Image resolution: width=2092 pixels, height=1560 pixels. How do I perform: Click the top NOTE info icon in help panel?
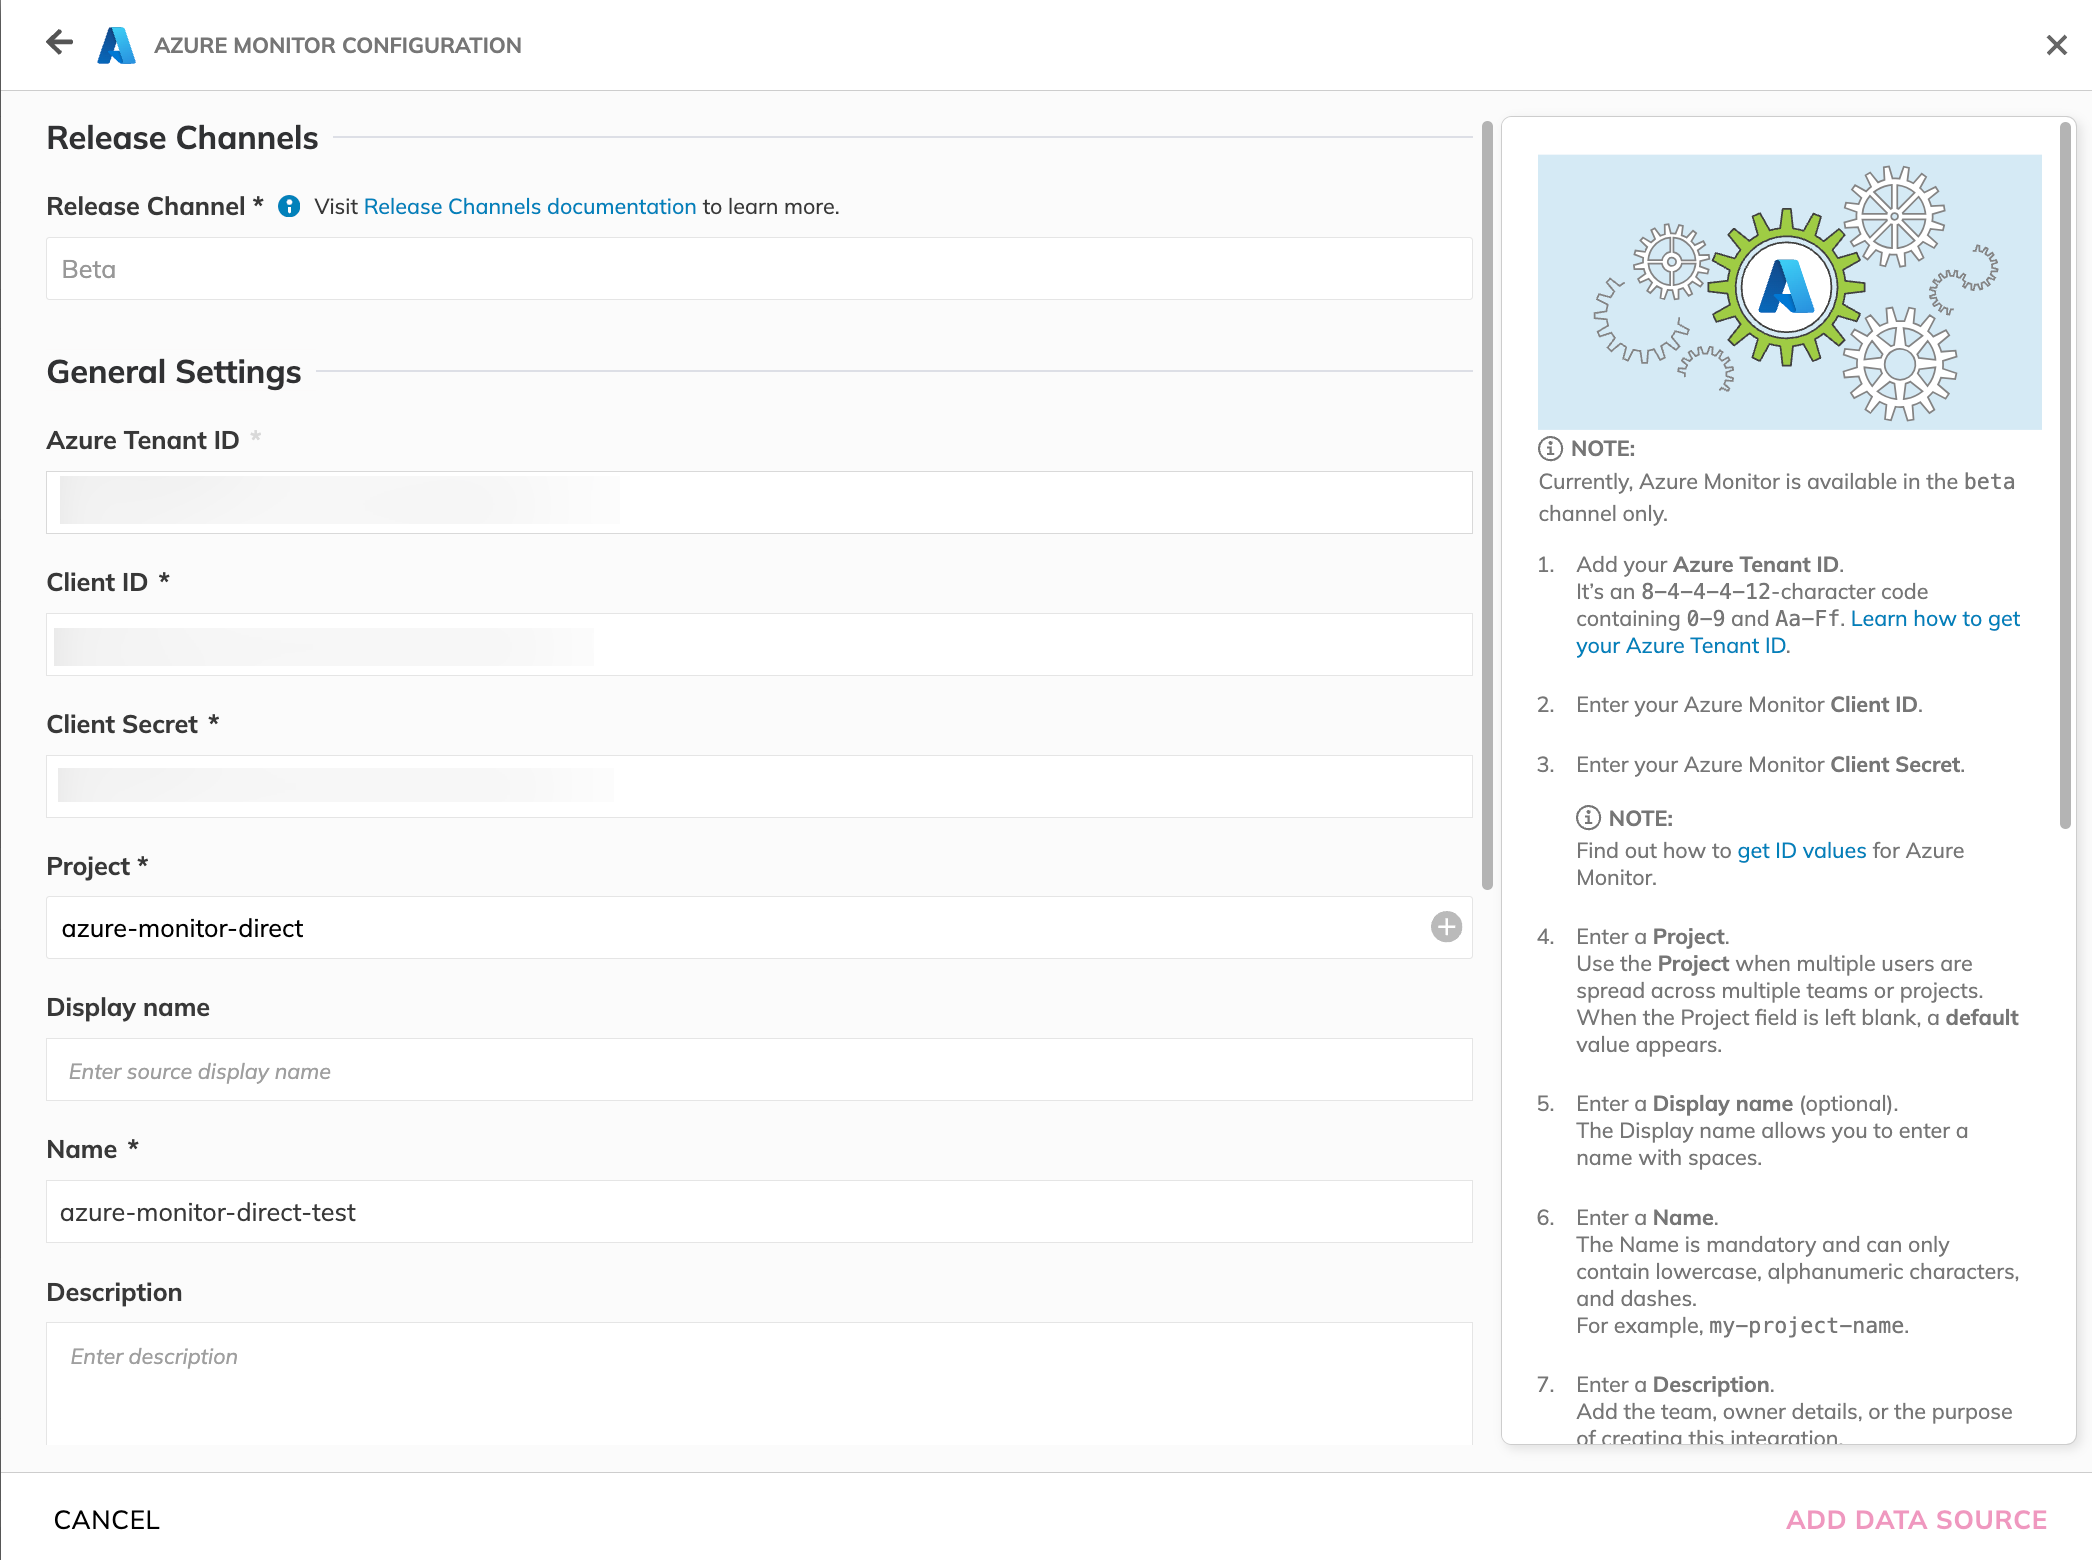tap(1550, 448)
